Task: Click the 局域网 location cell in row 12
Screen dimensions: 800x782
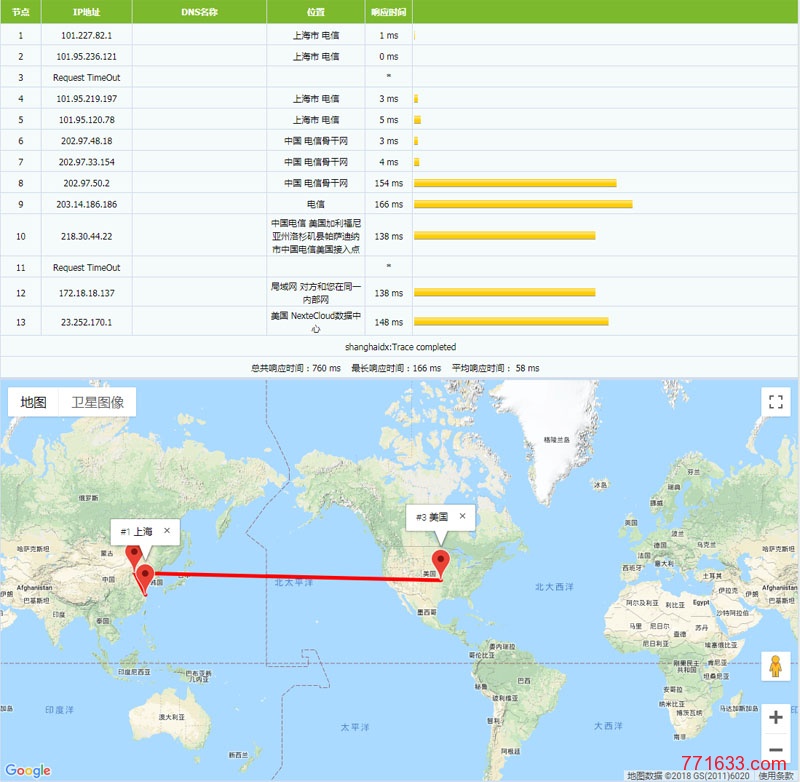Action: pyautogui.click(x=316, y=293)
